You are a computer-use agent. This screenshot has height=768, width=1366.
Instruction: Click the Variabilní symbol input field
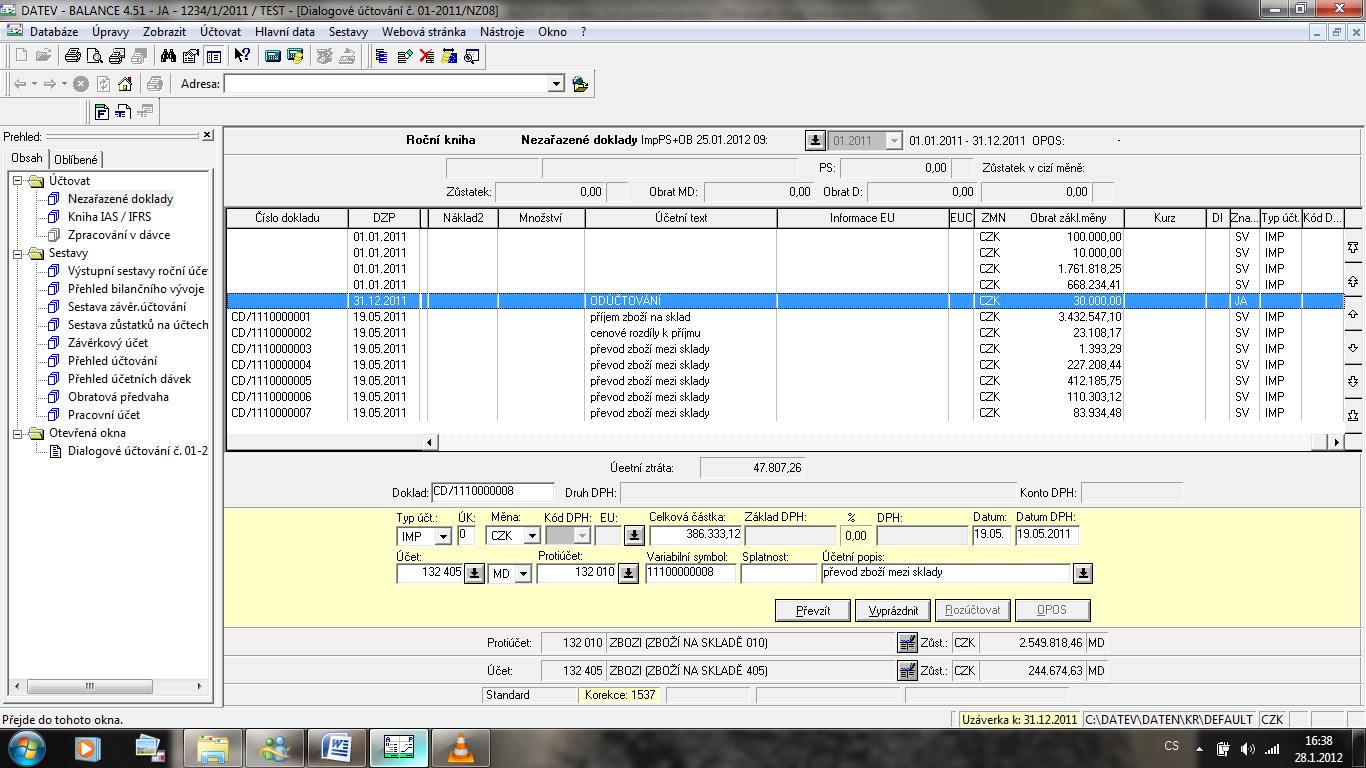(691, 574)
